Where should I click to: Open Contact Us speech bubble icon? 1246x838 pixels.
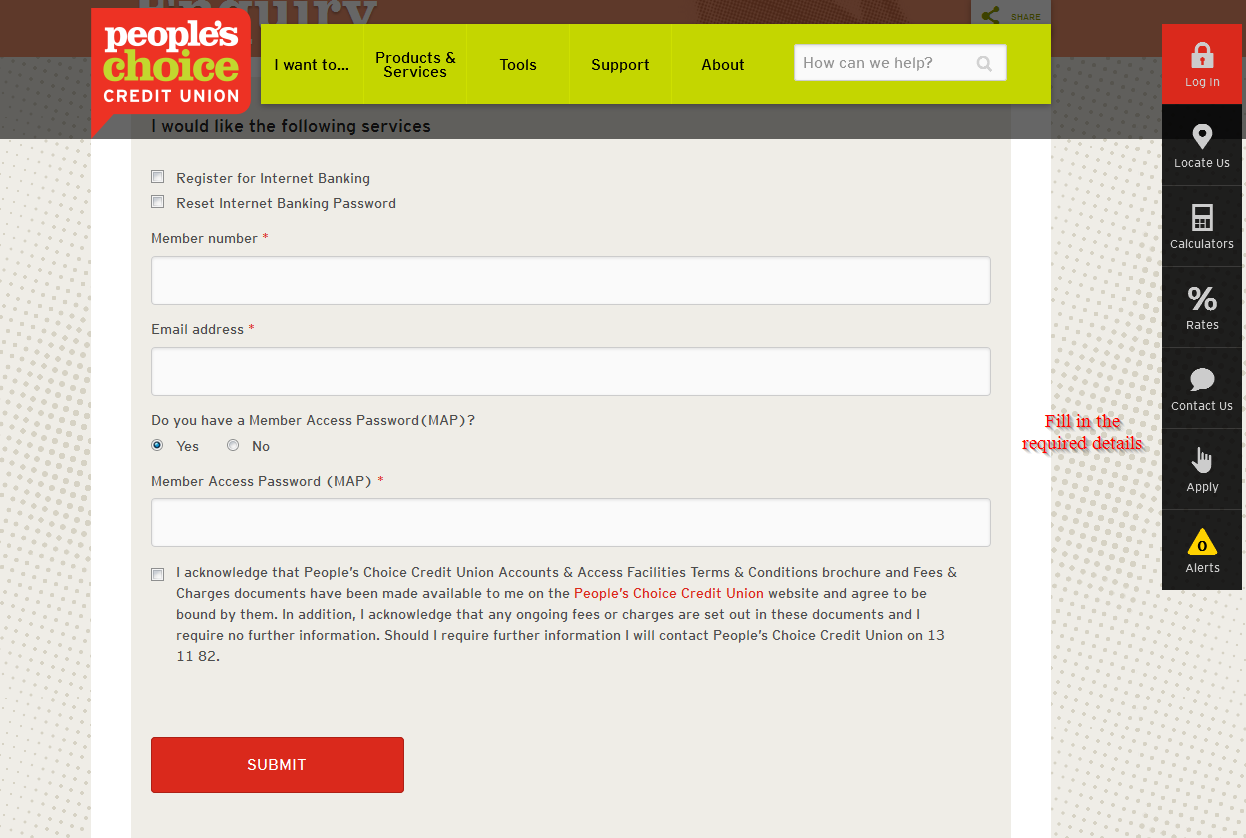coord(1201,380)
